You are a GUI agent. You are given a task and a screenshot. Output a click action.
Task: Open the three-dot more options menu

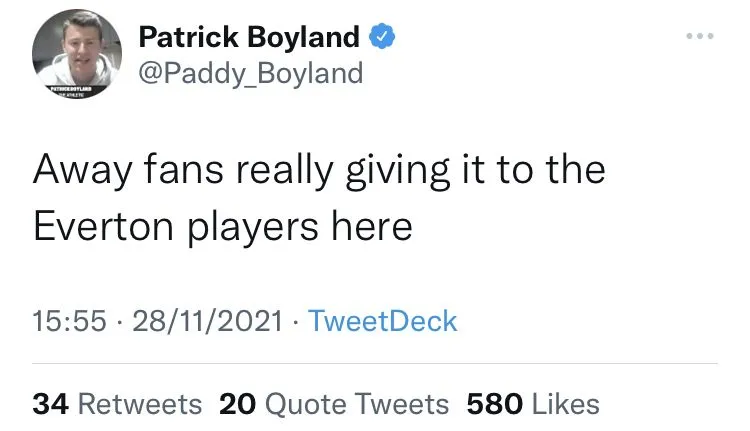pyautogui.click(x=700, y=38)
